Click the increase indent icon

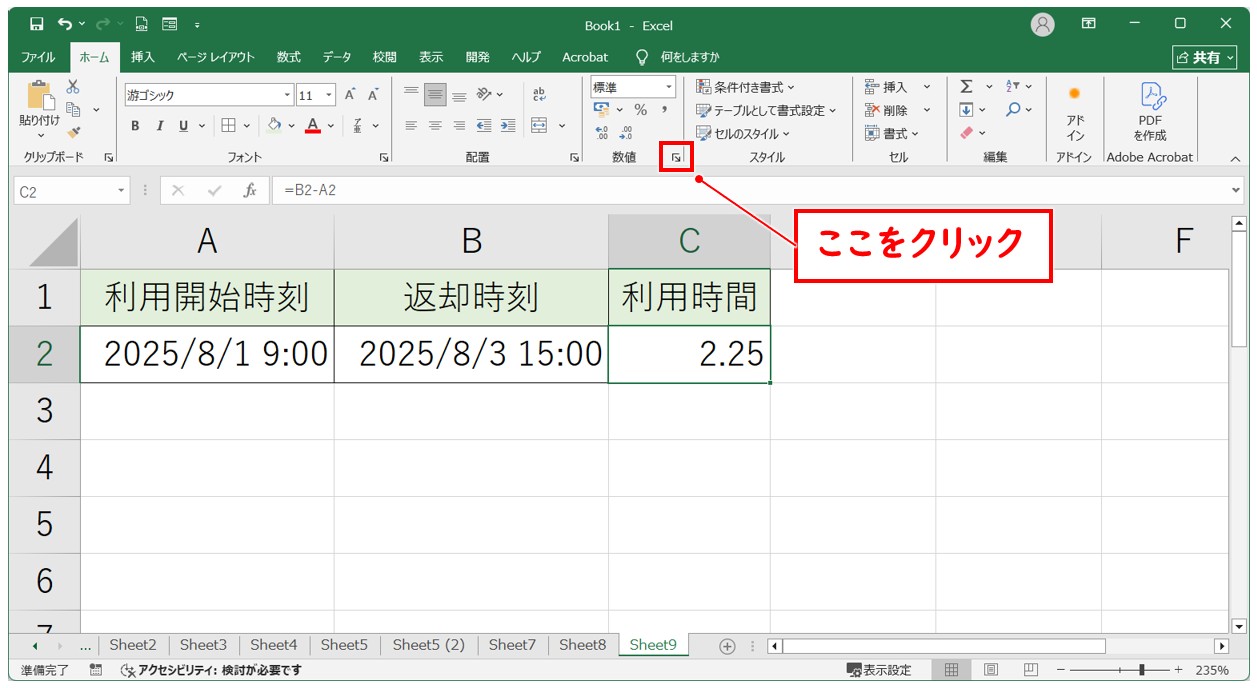(x=508, y=125)
